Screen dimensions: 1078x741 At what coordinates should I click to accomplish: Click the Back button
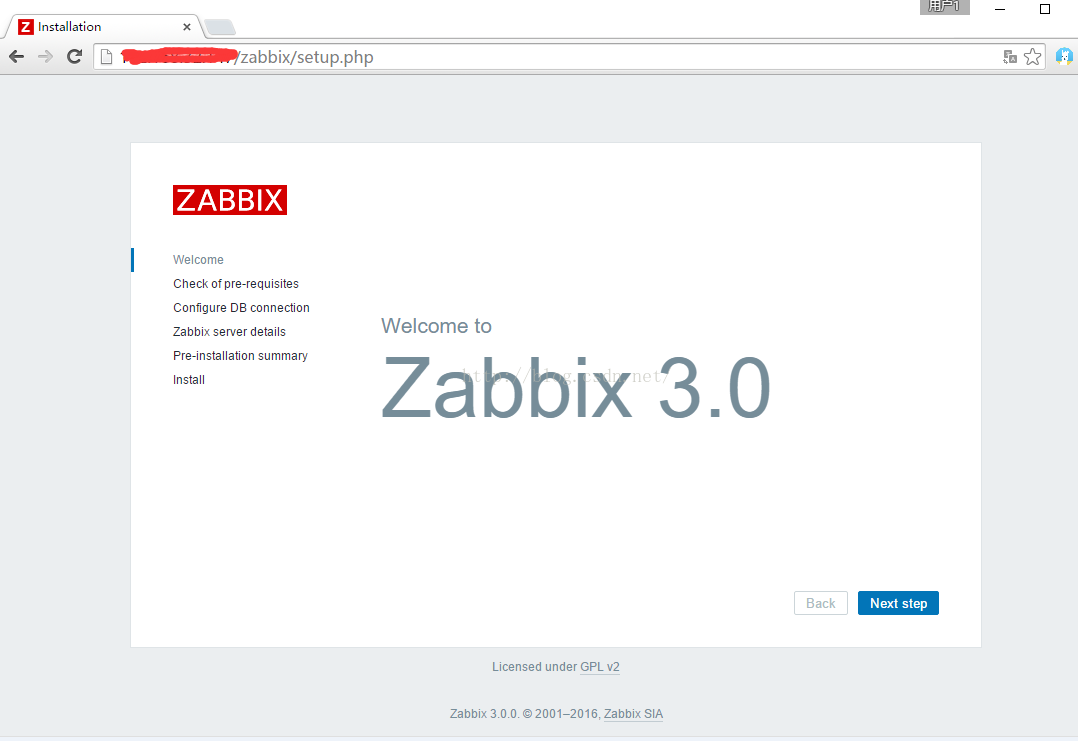(x=820, y=603)
